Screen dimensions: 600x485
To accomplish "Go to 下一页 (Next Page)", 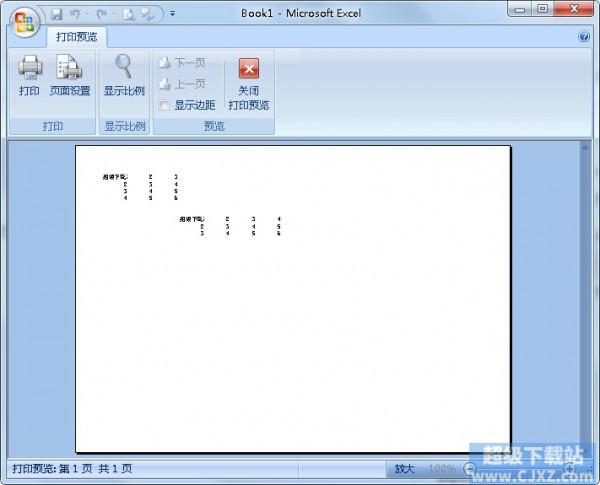I will pos(182,62).
